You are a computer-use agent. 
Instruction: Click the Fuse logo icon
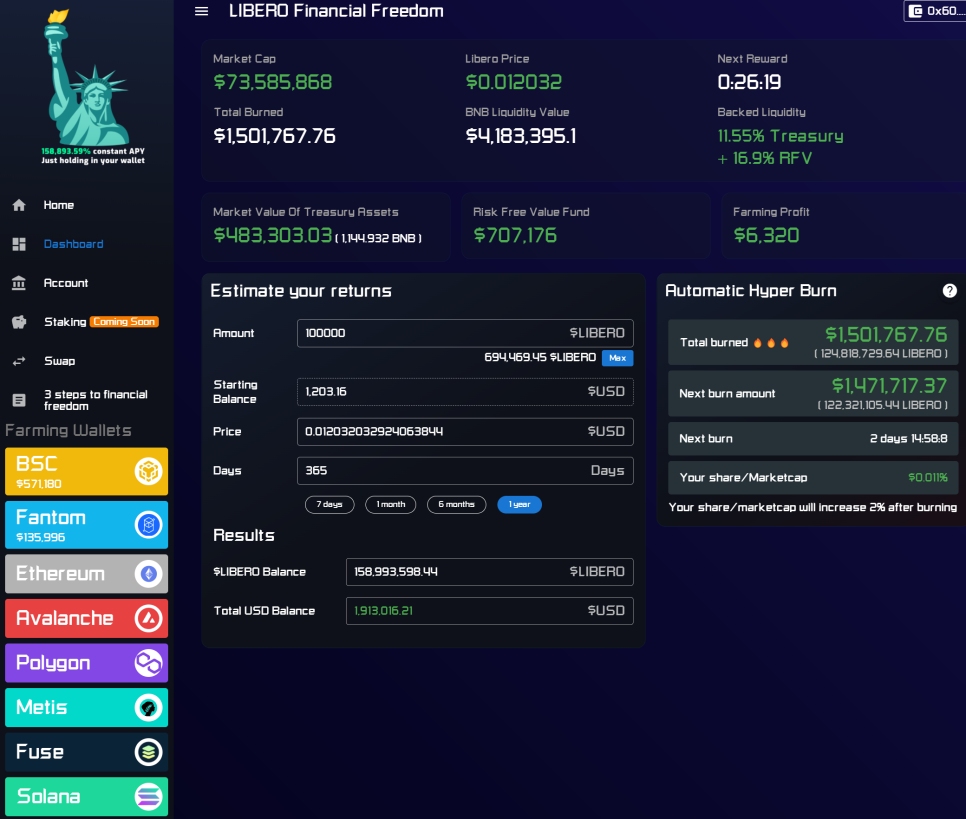pyautogui.click(x=148, y=752)
